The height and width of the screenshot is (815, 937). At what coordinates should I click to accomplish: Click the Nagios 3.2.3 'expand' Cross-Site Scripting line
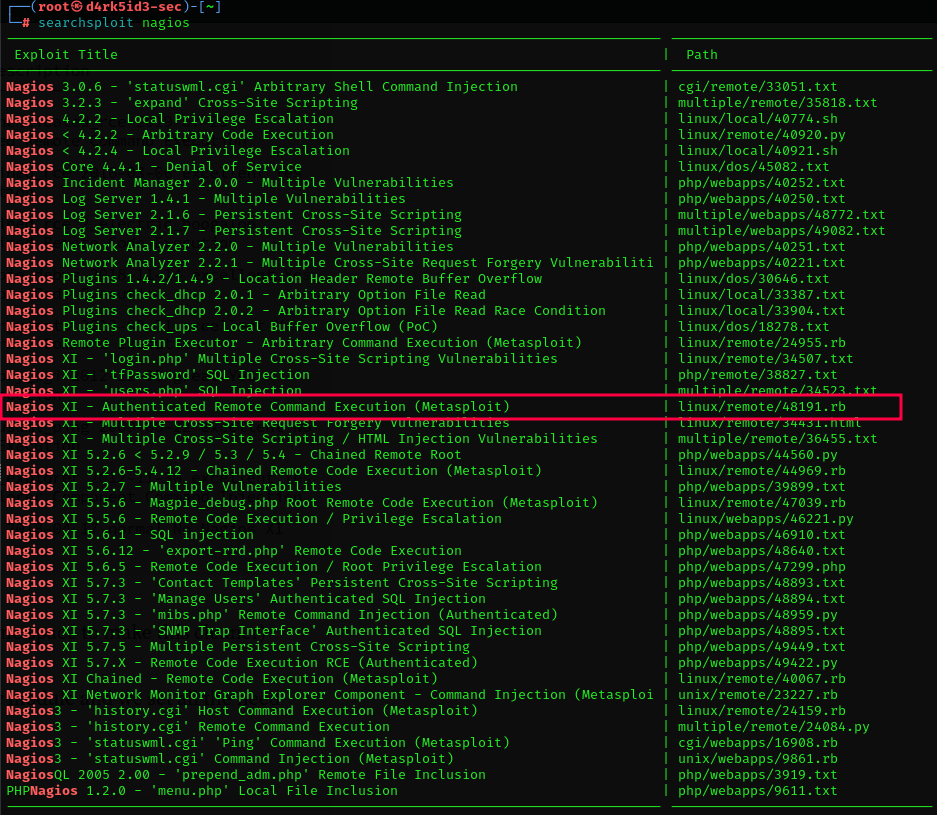pos(182,103)
